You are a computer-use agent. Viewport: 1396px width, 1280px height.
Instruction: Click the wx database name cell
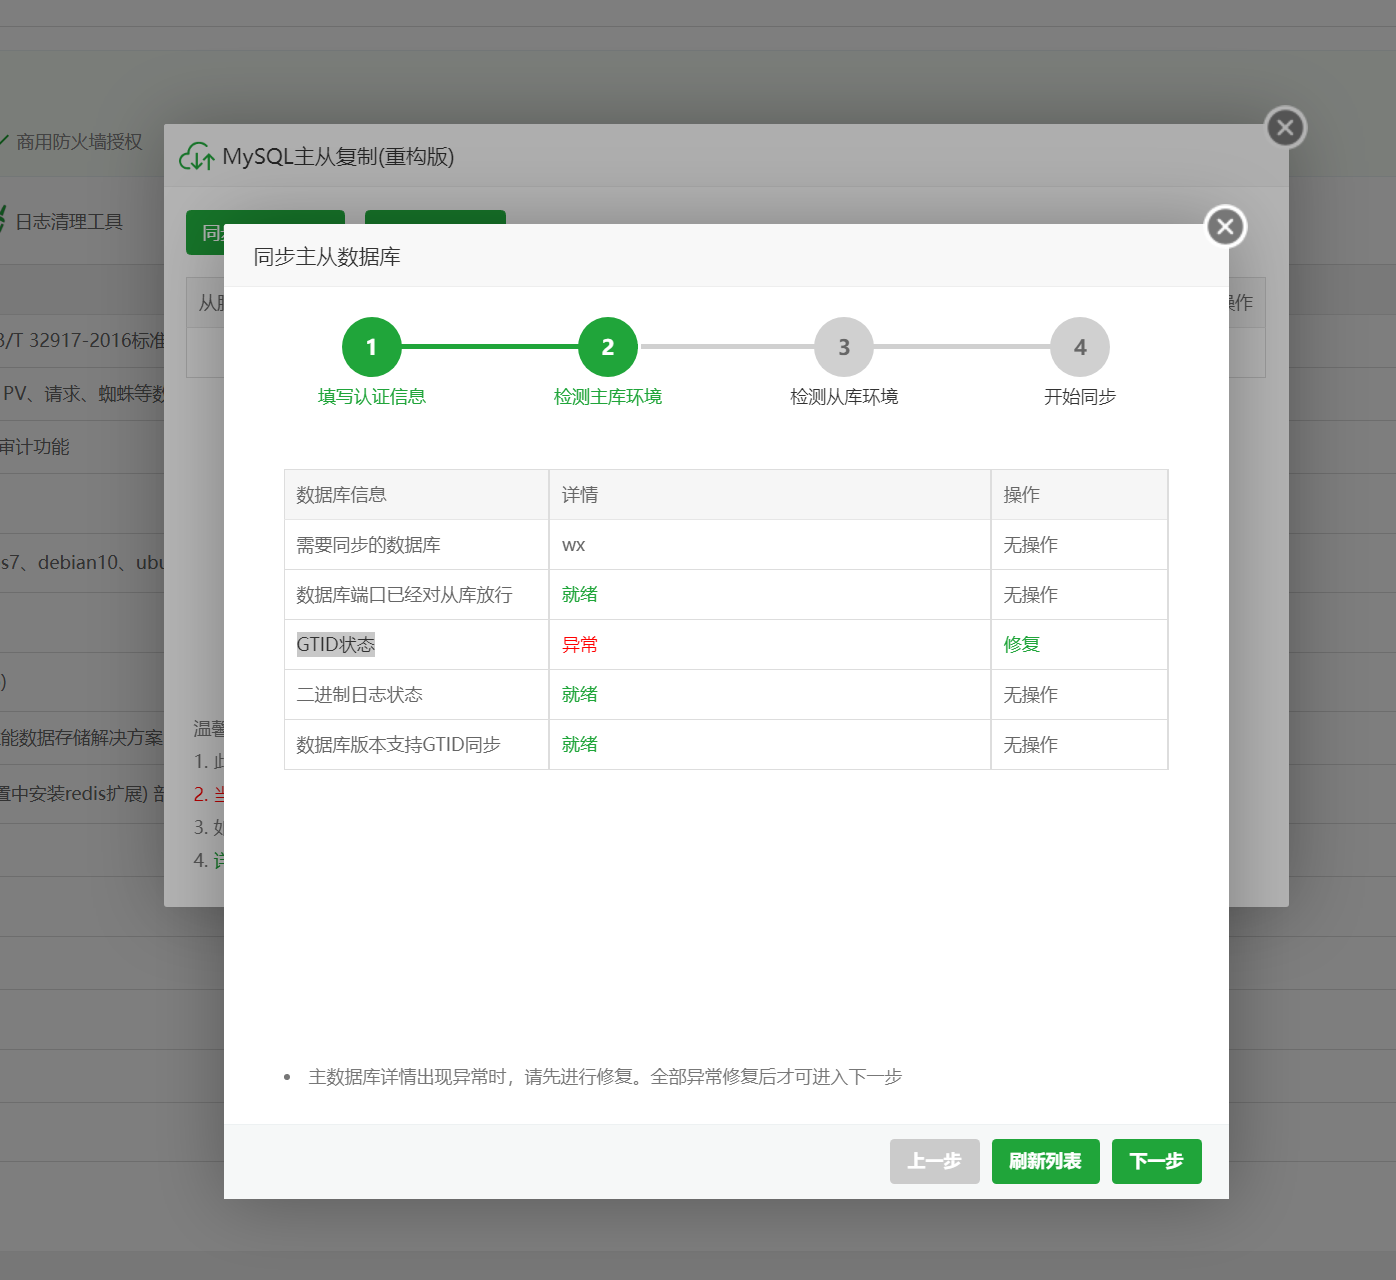(x=574, y=545)
